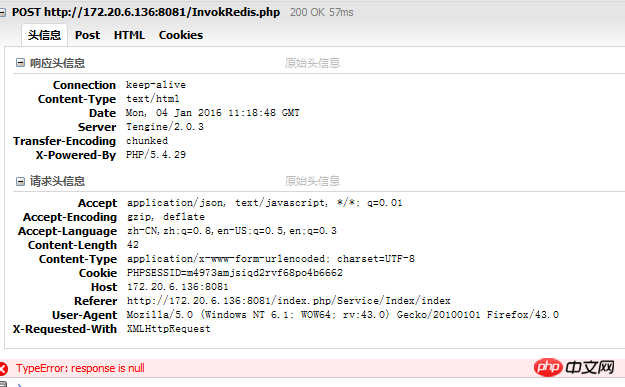Screen dimensions: 625x387
Task: Collapse the 响应头信息 section
Action: [x=20, y=63]
